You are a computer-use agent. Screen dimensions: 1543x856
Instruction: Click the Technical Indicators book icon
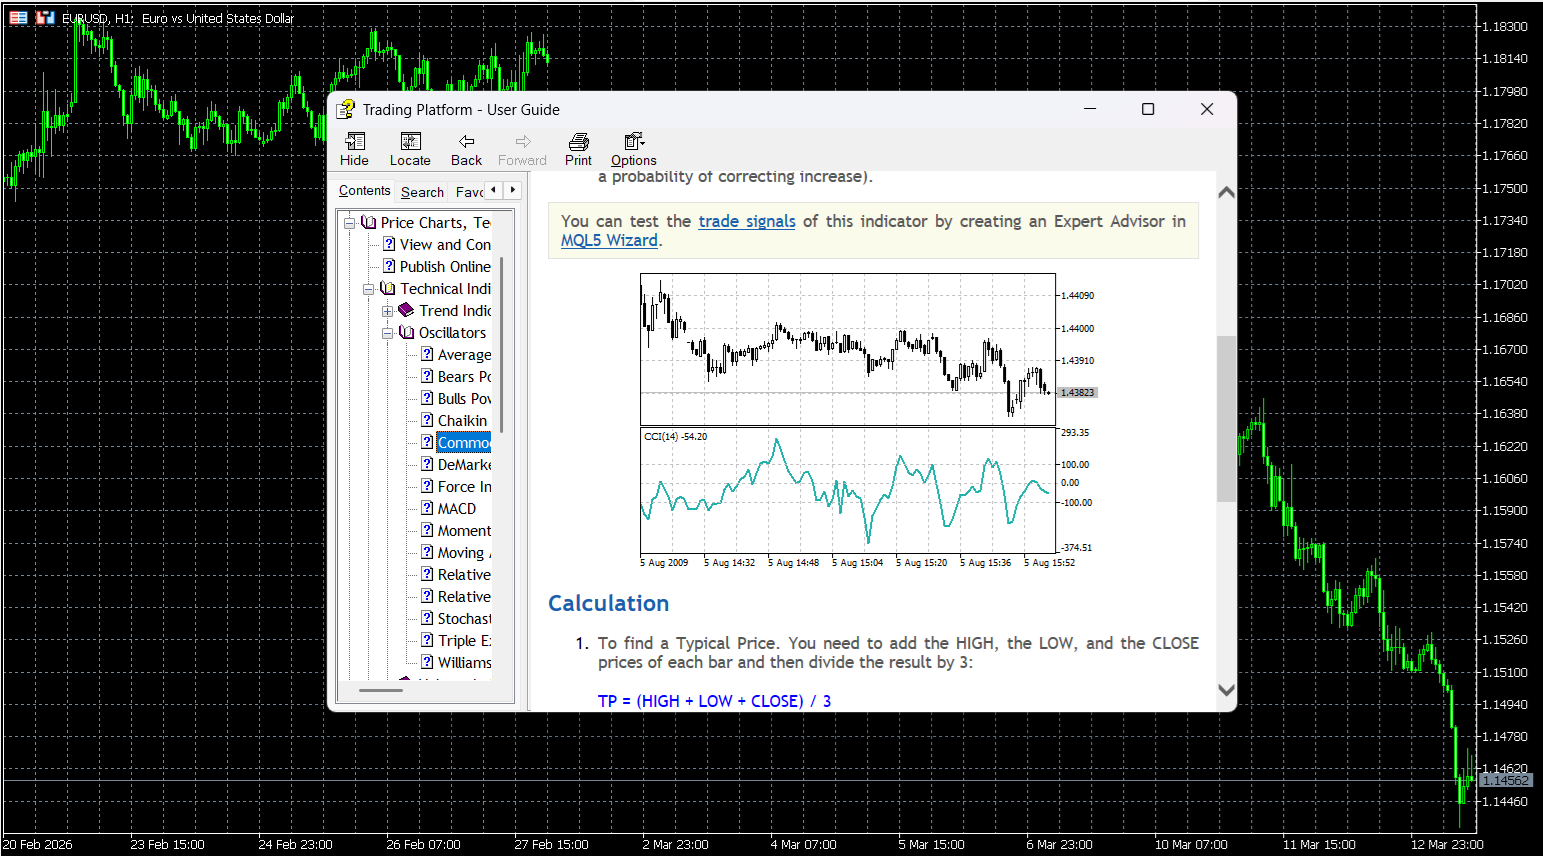coord(387,288)
